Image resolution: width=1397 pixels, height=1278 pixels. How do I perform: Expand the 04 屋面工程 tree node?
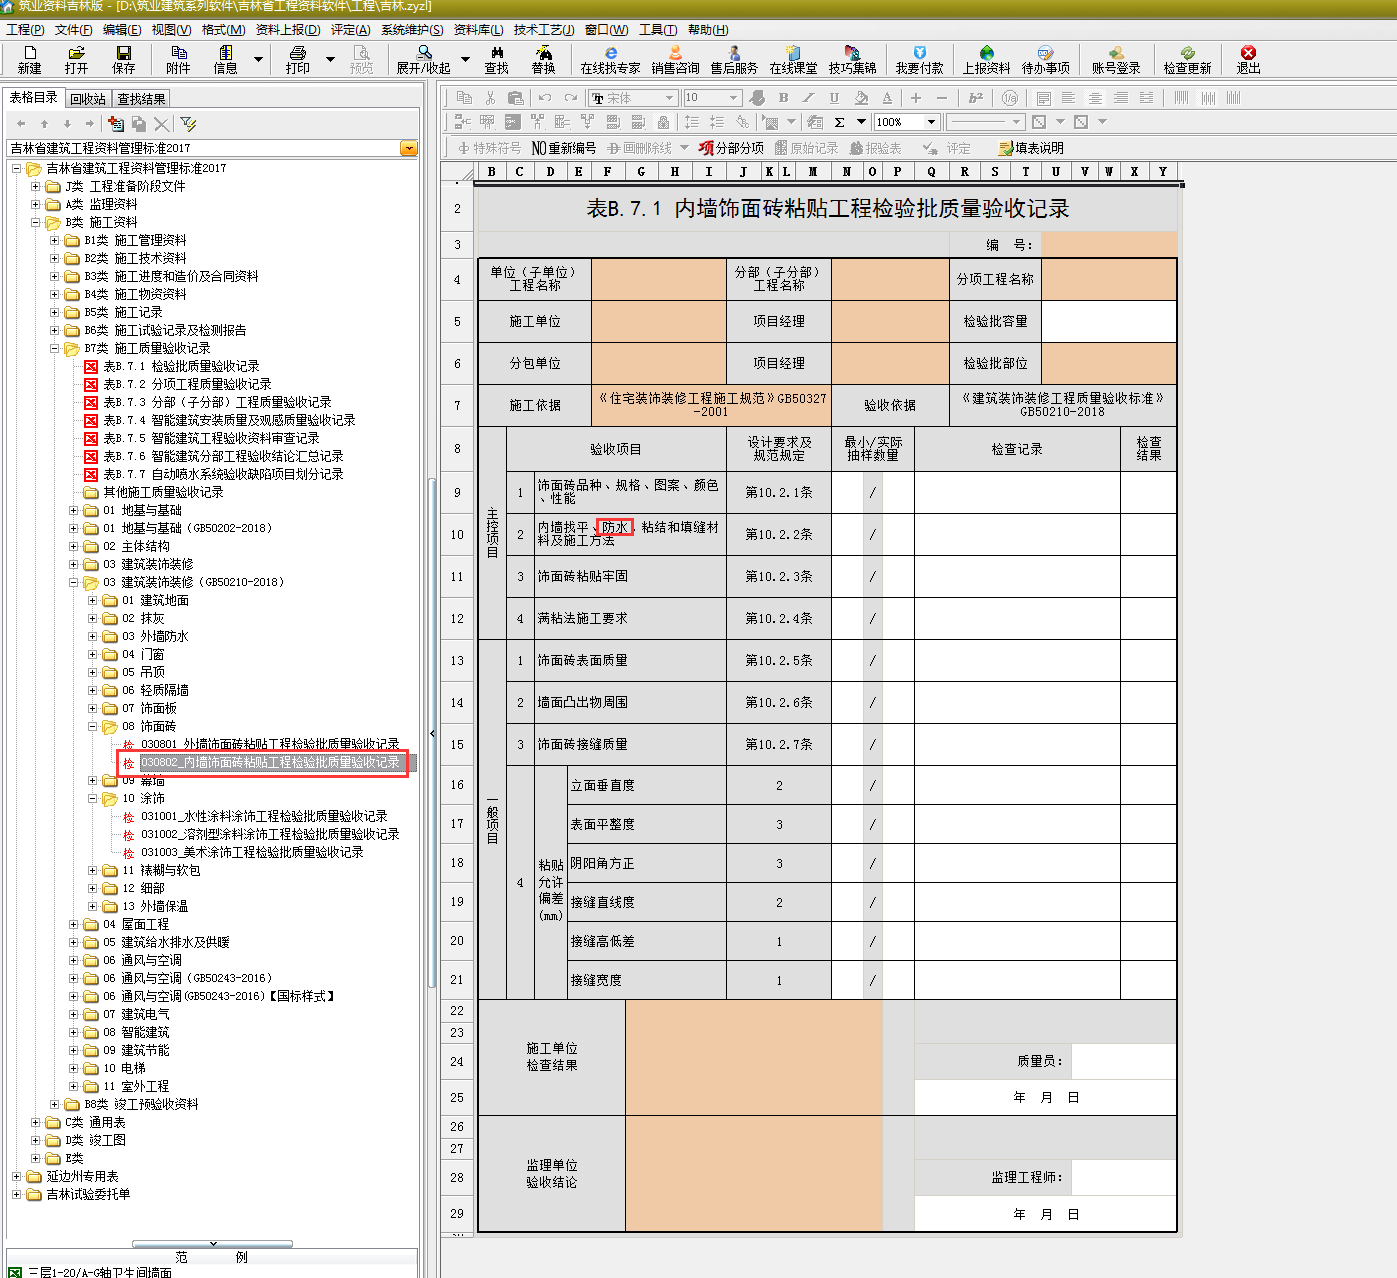point(74,924)
